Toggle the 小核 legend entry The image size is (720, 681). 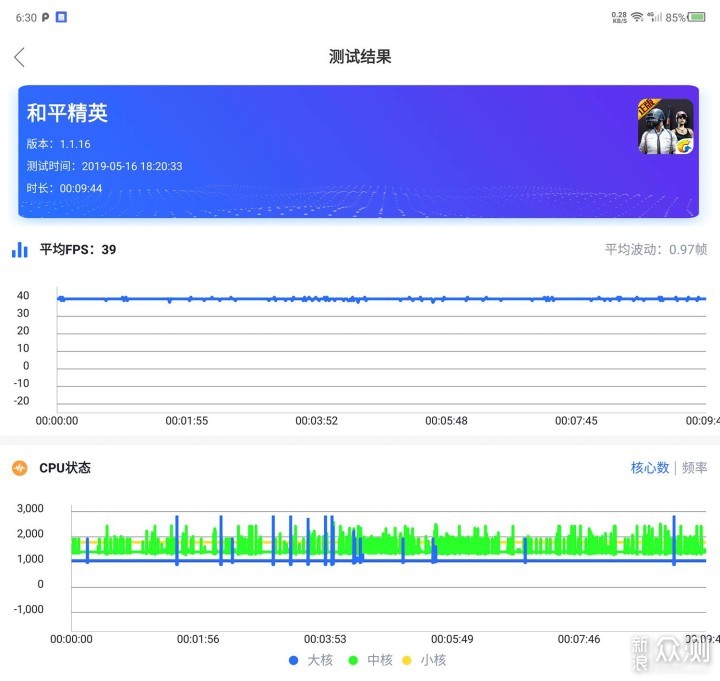(424, 660)
